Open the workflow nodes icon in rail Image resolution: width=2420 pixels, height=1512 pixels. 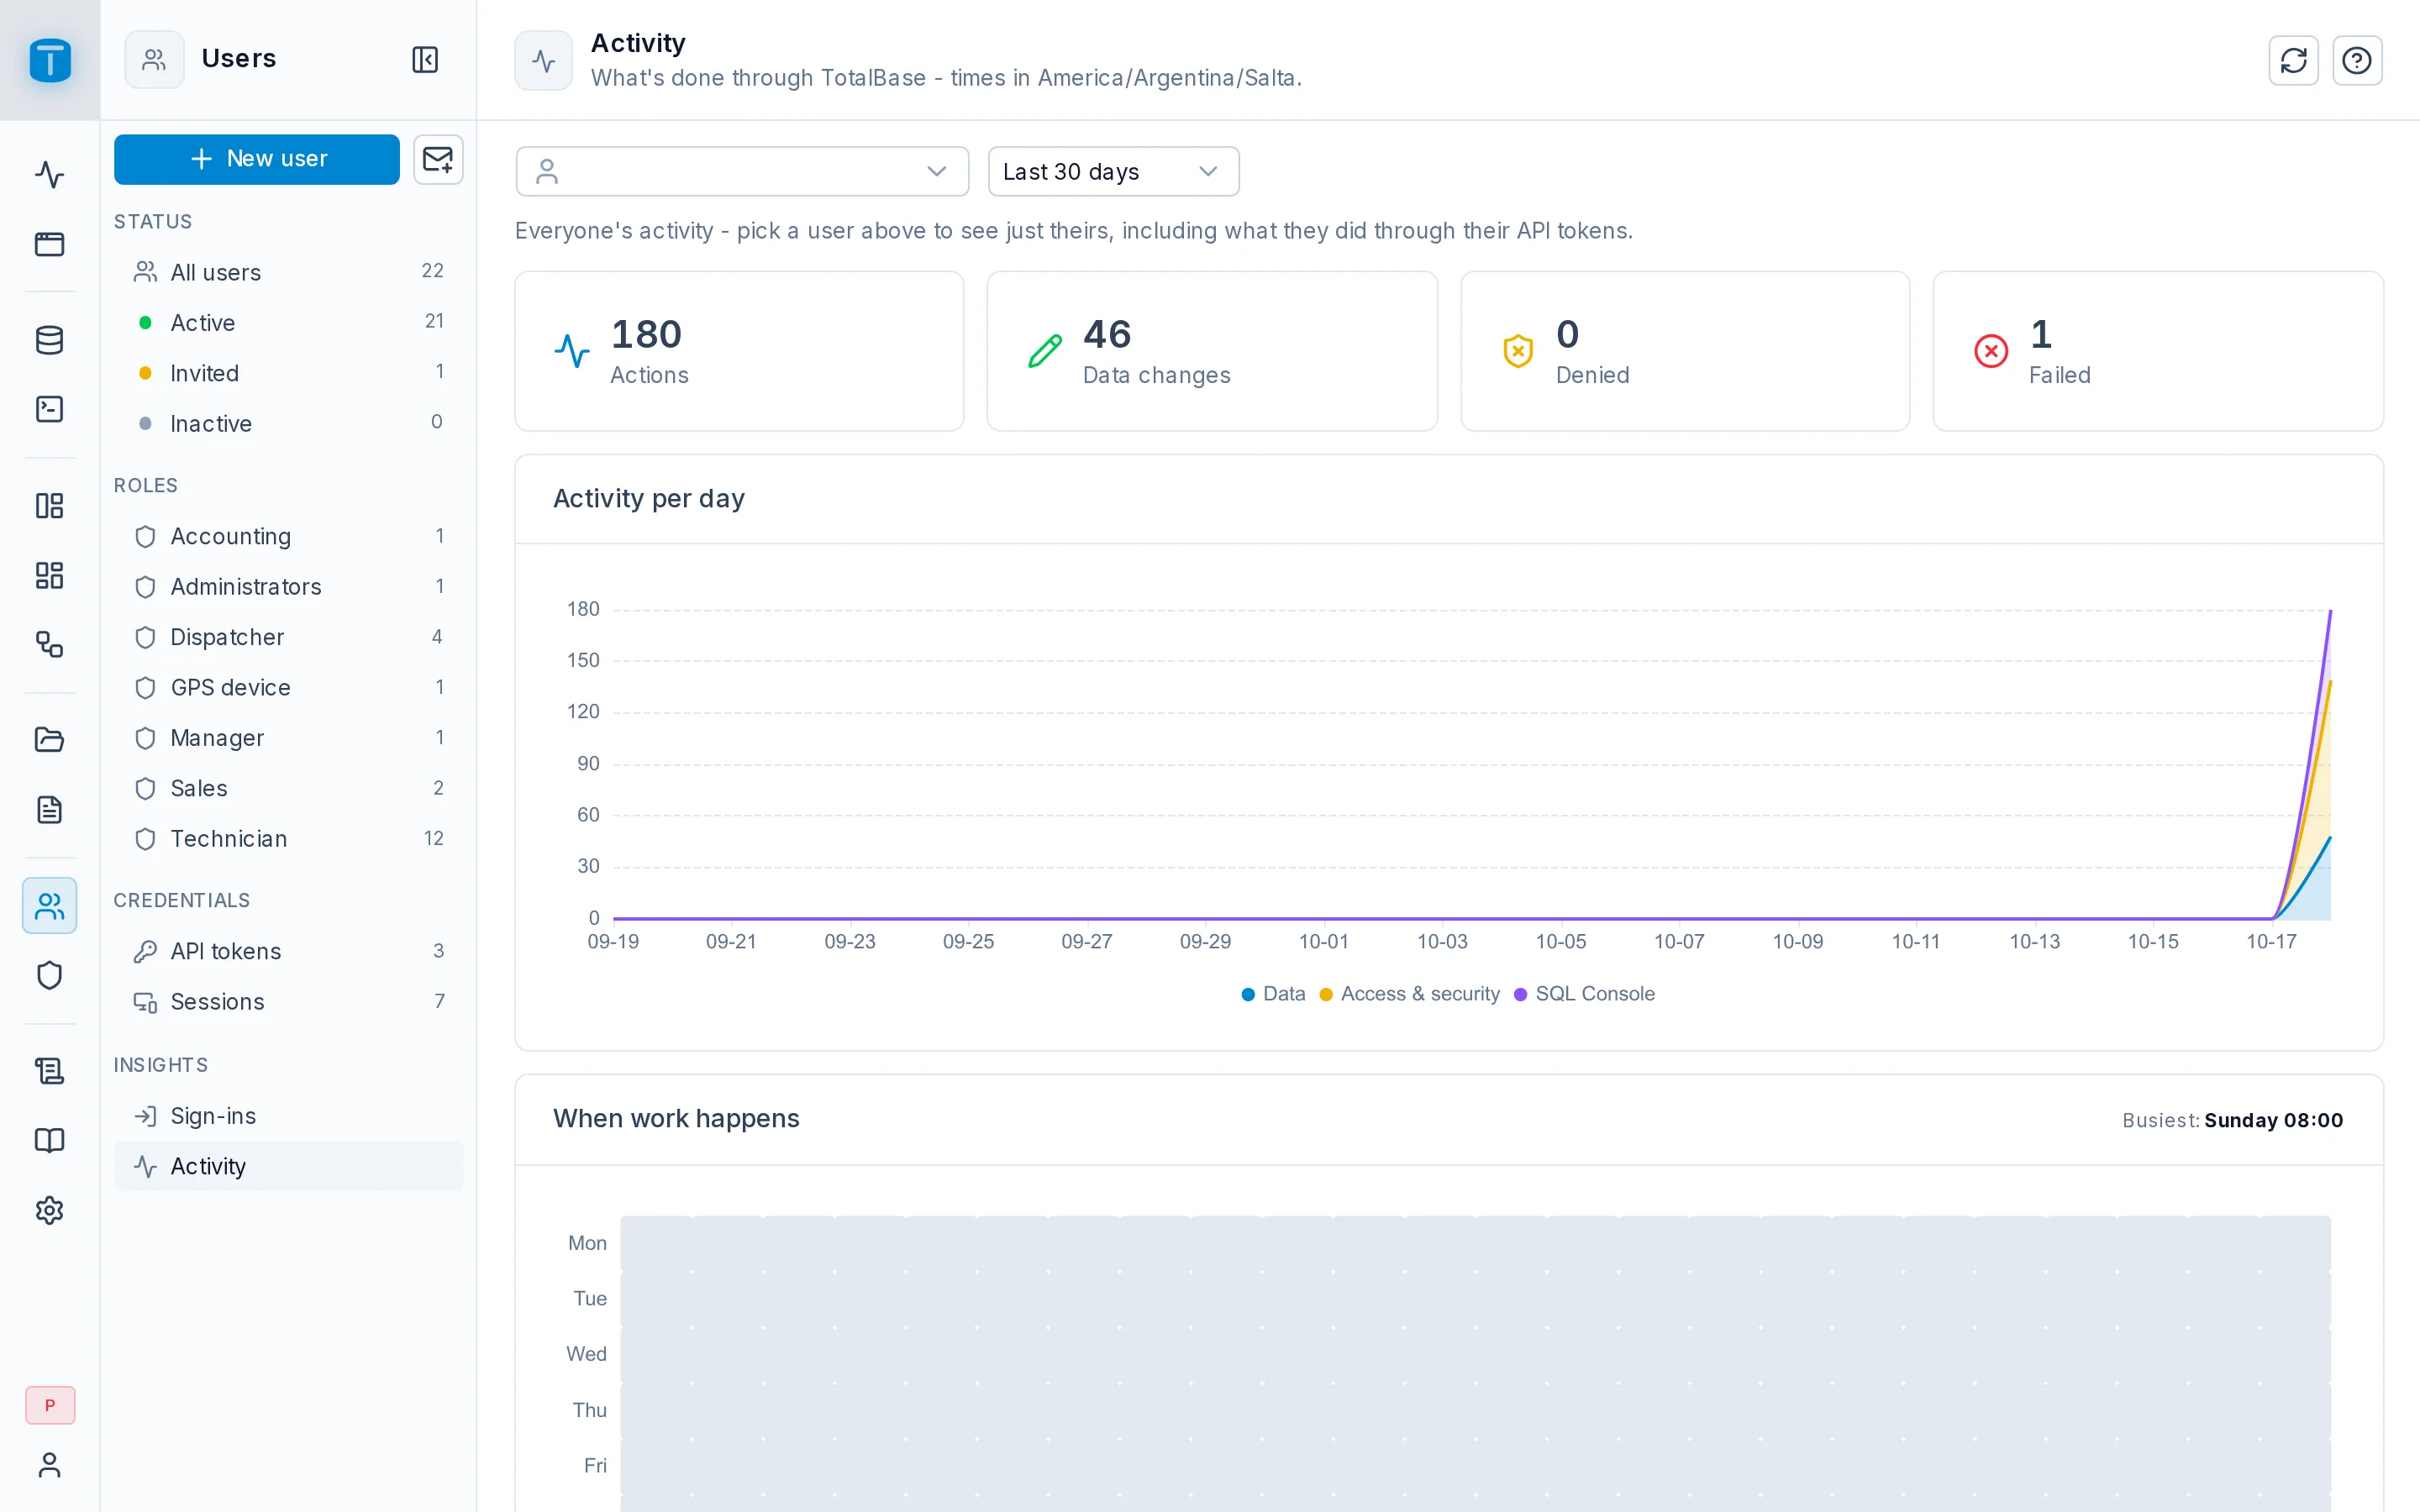click(50, 644)
